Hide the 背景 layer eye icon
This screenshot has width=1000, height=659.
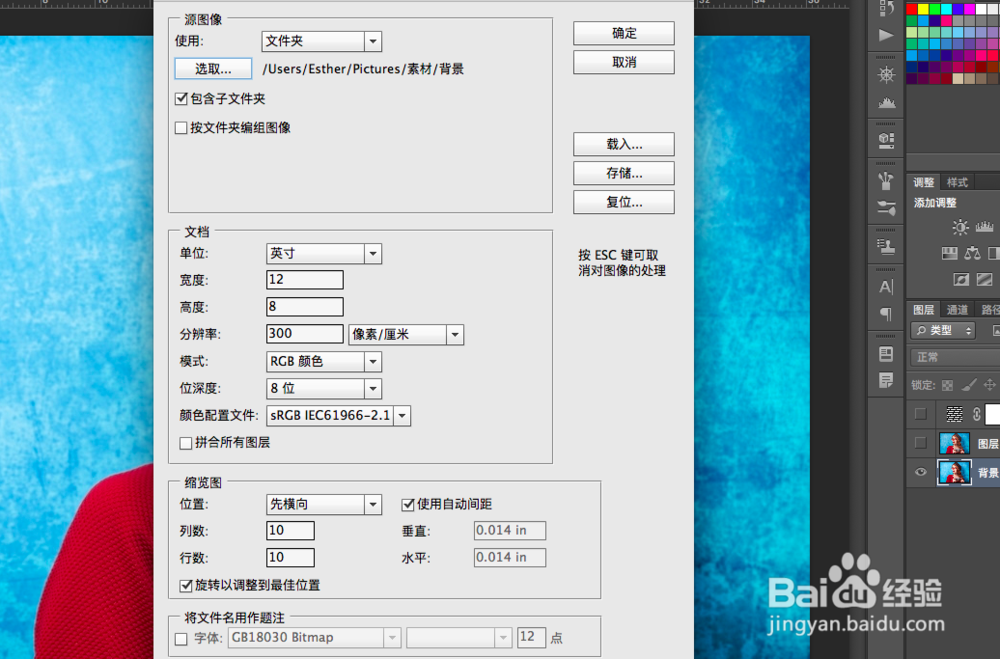920,472
